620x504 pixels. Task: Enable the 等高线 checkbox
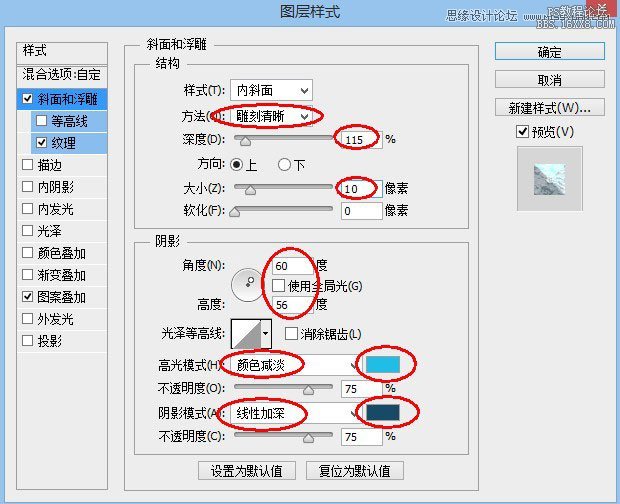pos(42,121)
